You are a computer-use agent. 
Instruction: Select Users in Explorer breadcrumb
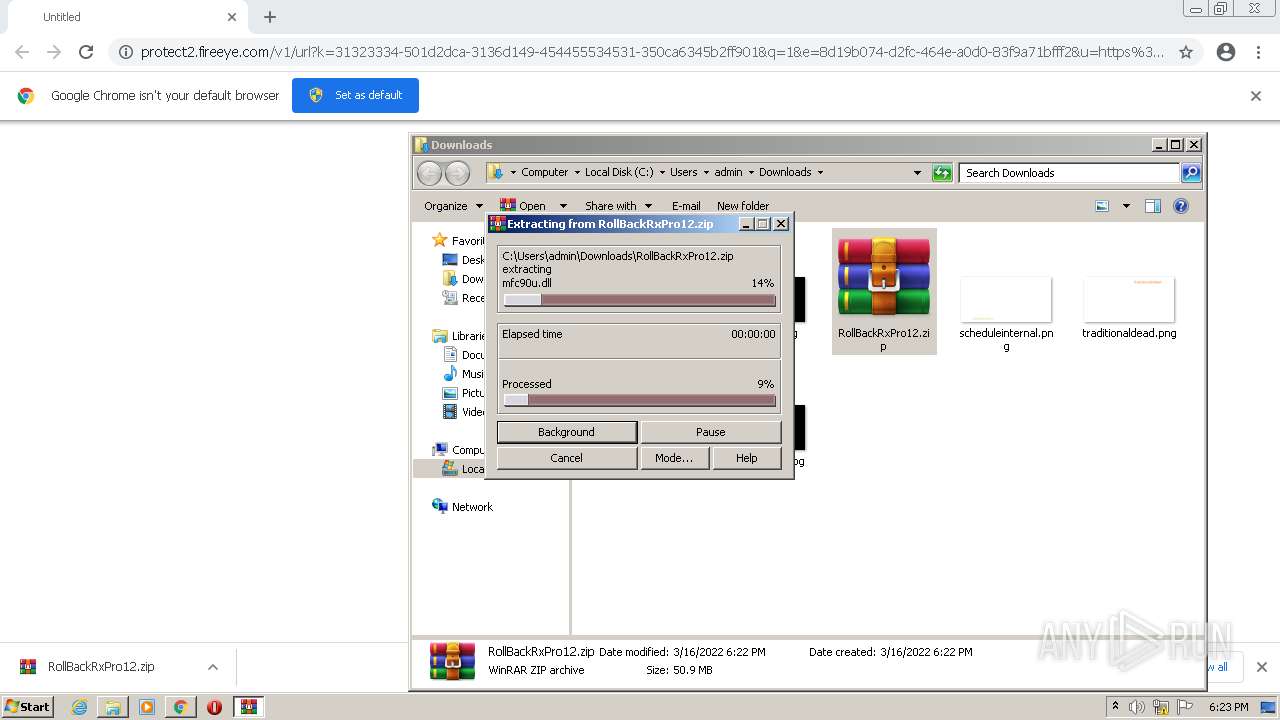684,172
